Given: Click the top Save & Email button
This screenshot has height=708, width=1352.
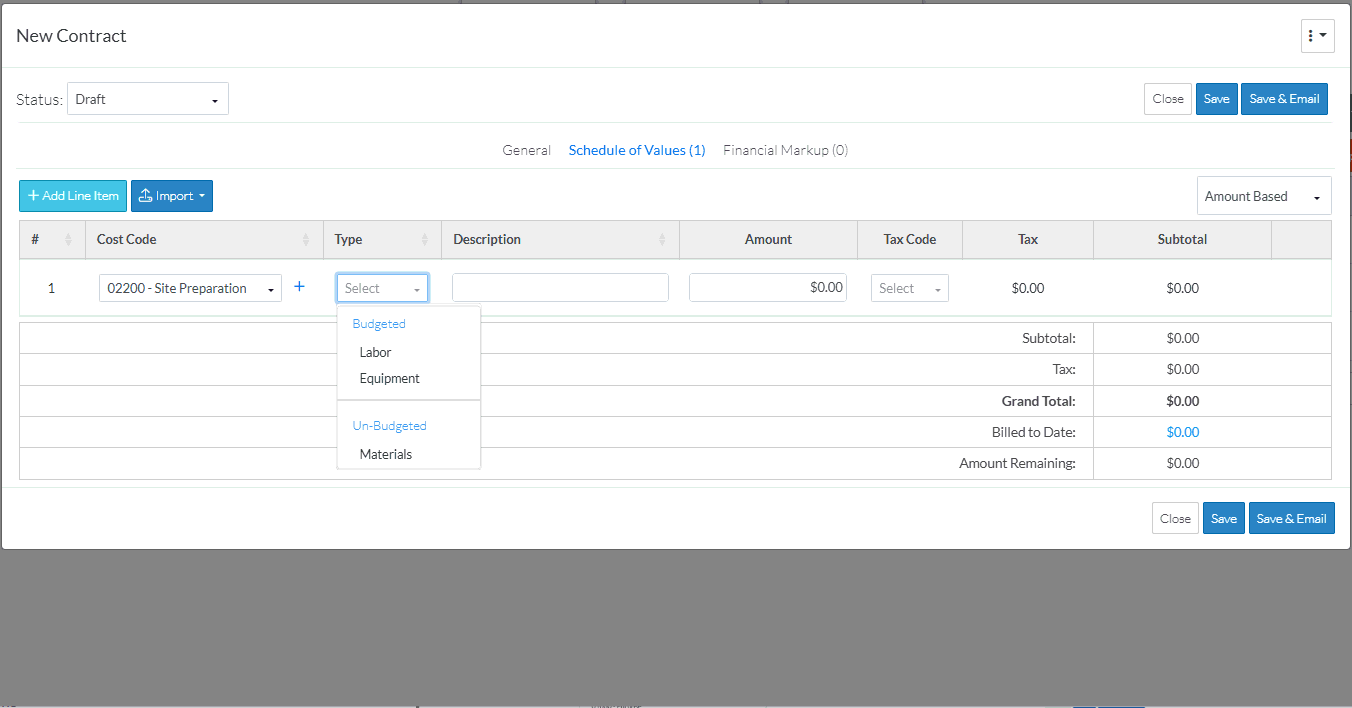Looking at the screenshot, I should (1284, 99).
